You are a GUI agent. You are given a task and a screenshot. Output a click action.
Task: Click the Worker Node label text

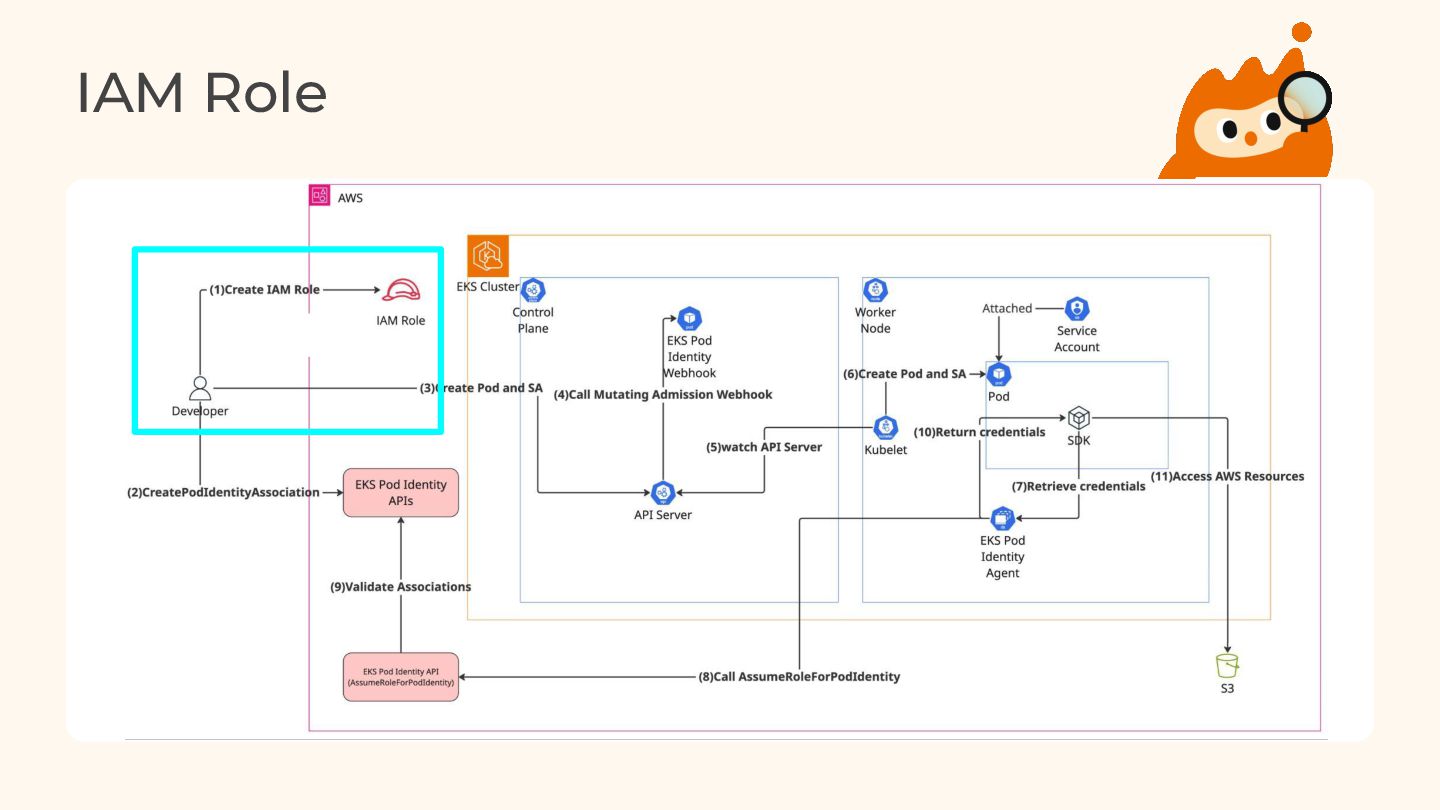(875, 320)
